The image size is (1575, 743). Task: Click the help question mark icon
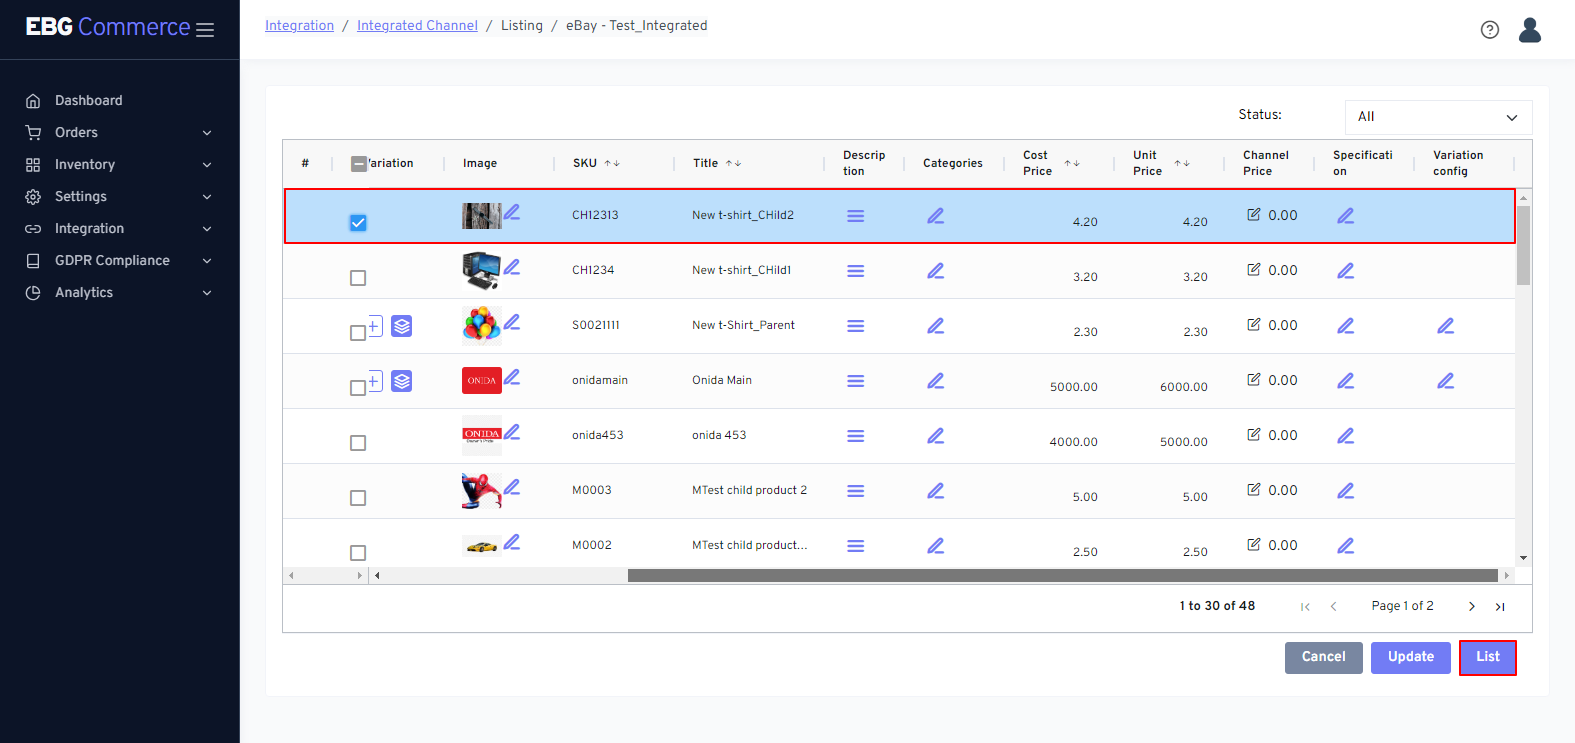tap(1489, 30)
